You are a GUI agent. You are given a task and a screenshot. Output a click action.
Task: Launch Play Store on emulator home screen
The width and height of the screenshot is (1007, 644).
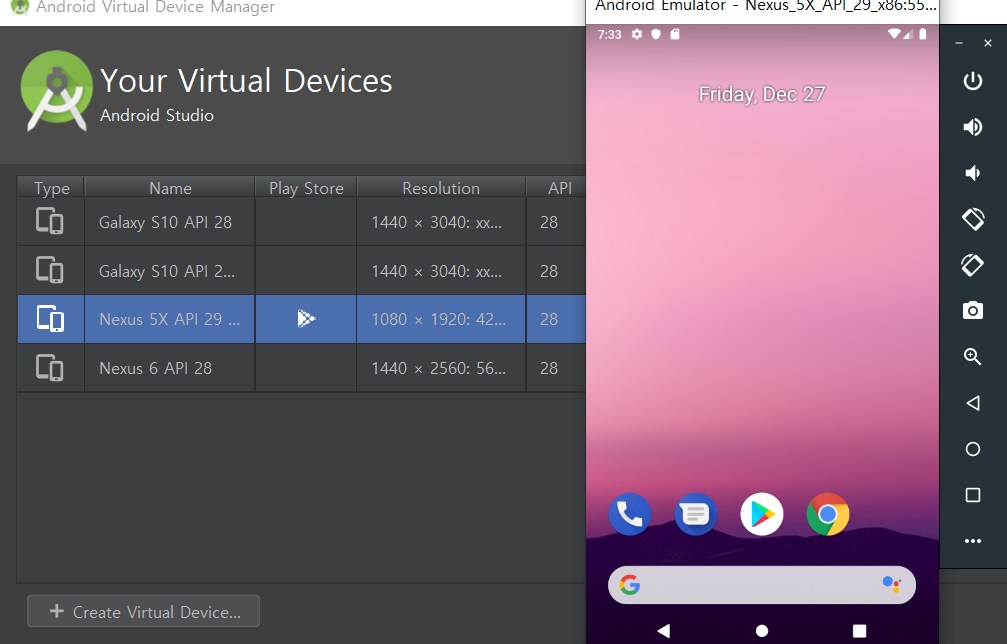(x=762, y=514)
